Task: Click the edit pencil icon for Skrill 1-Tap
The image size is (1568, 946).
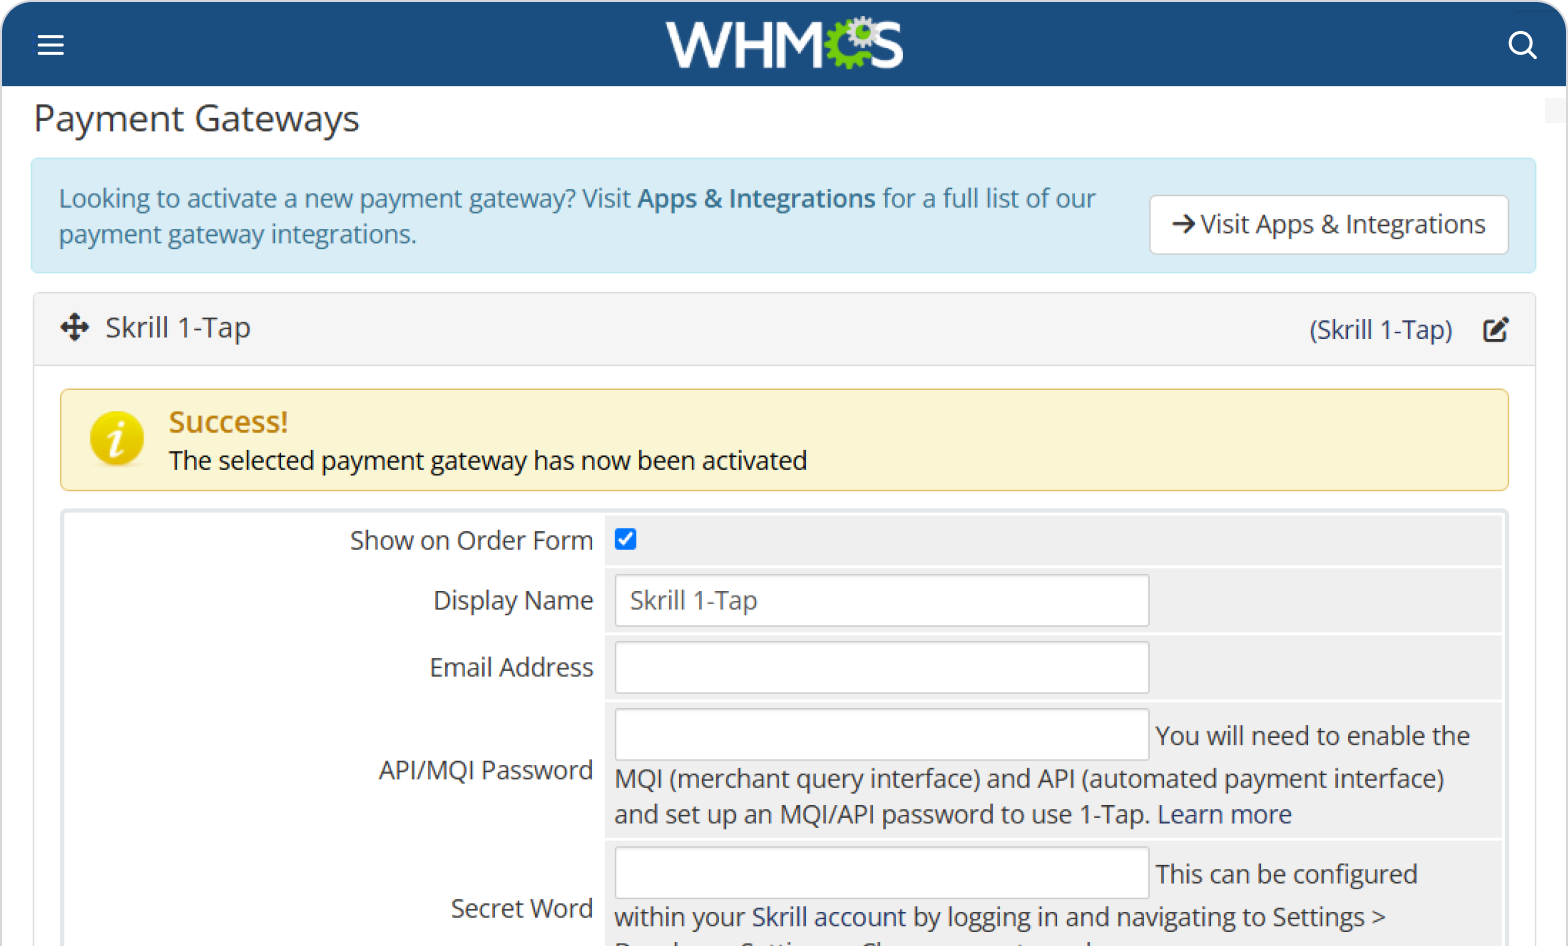Action: tap(1495, 330)
